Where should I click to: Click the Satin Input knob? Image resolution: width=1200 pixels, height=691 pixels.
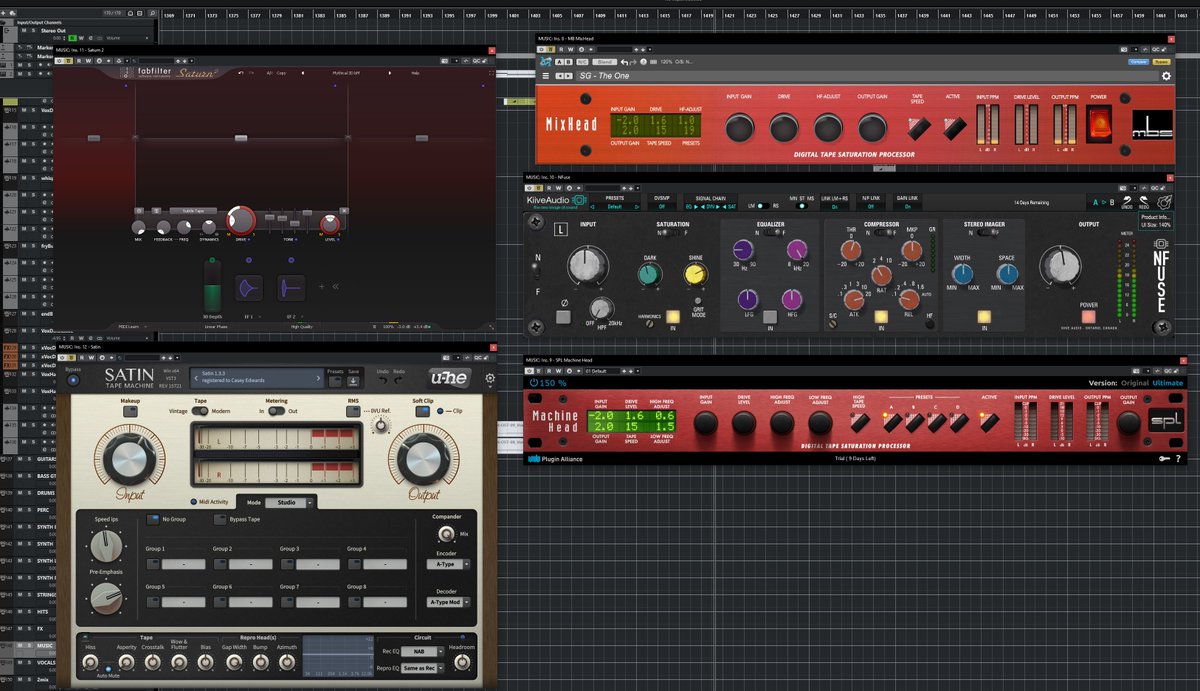pyautogui.click(x=130, y=458)
